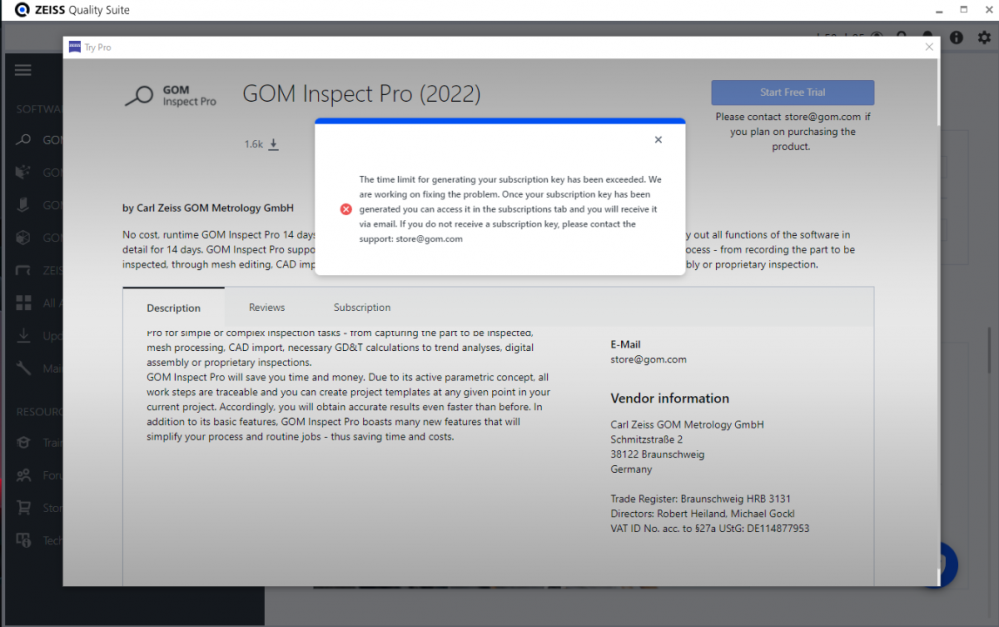Click 'by Carl Zeiss GOM Metrology GmbH' vendor text

coord(208,208)
